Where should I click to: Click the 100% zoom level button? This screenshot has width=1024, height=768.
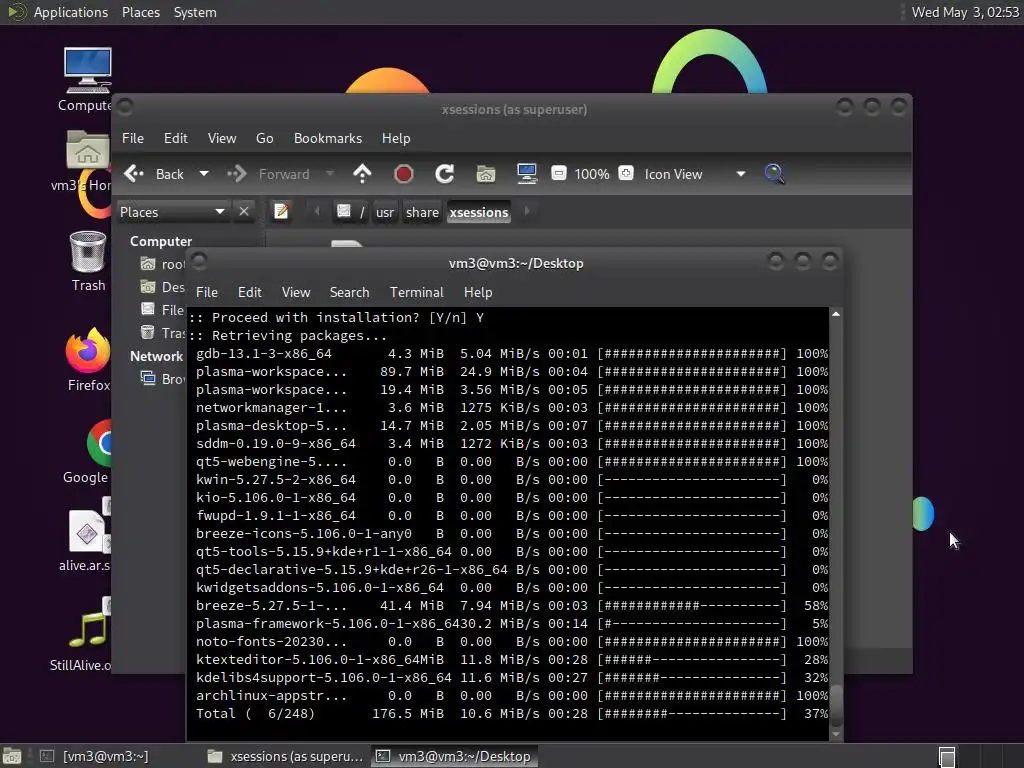point(592,174)
